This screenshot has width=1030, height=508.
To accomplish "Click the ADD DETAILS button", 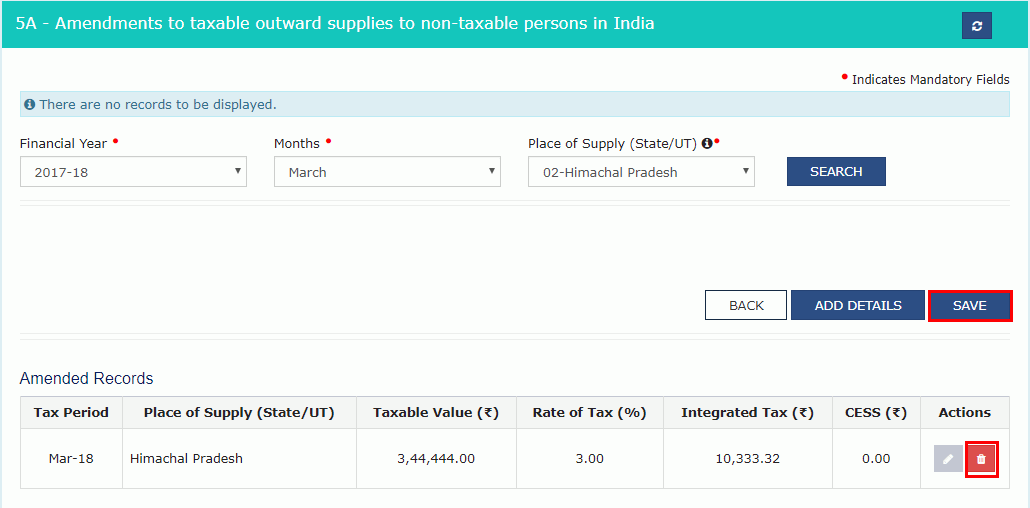I will point(857,305).
